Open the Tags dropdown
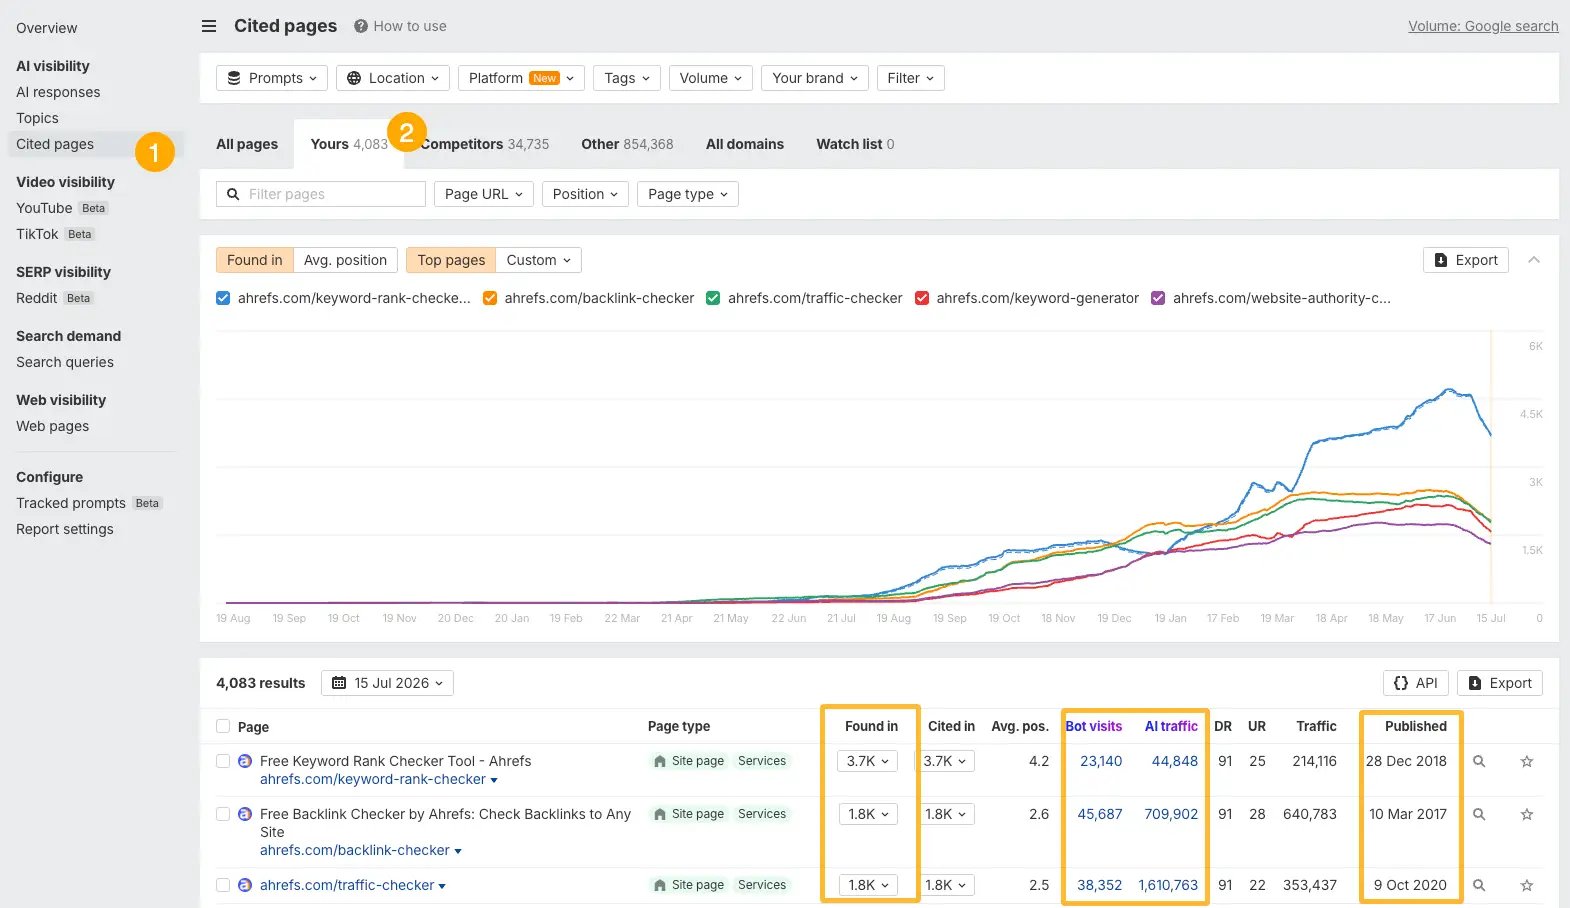The image size is (1570, 908). coord(627,78)
